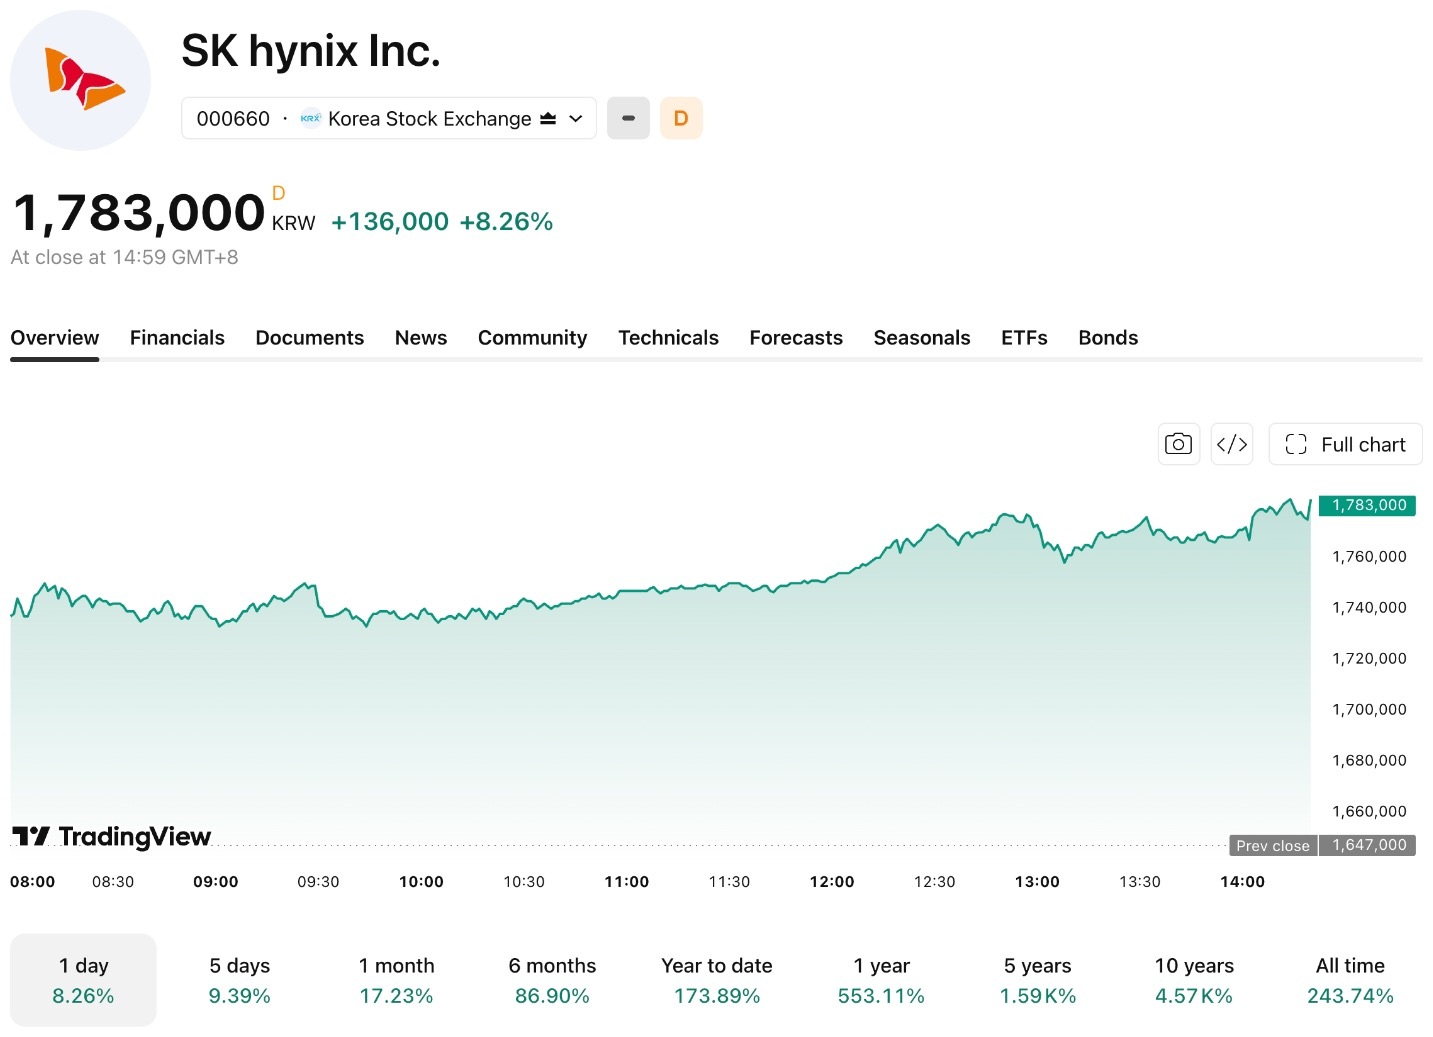Click the 1,760,000 price axis label
Viewport: 1433px width, 1037px height.
1369,556
